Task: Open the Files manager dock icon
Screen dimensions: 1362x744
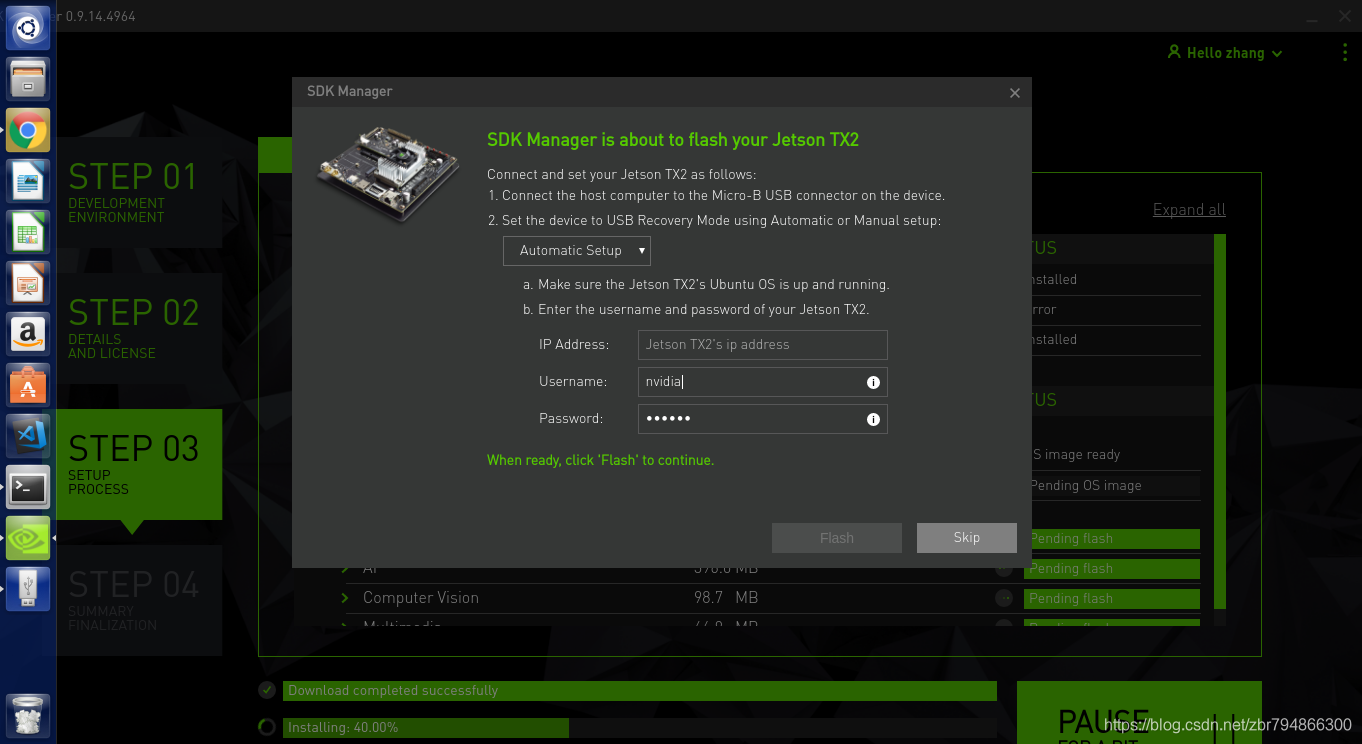Action: click(28, 78)
